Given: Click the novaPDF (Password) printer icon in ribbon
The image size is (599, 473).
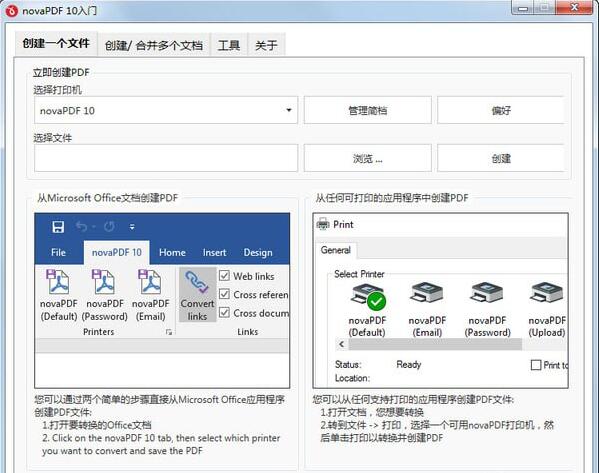Looking at the screenshot, I should coord(104,282).
